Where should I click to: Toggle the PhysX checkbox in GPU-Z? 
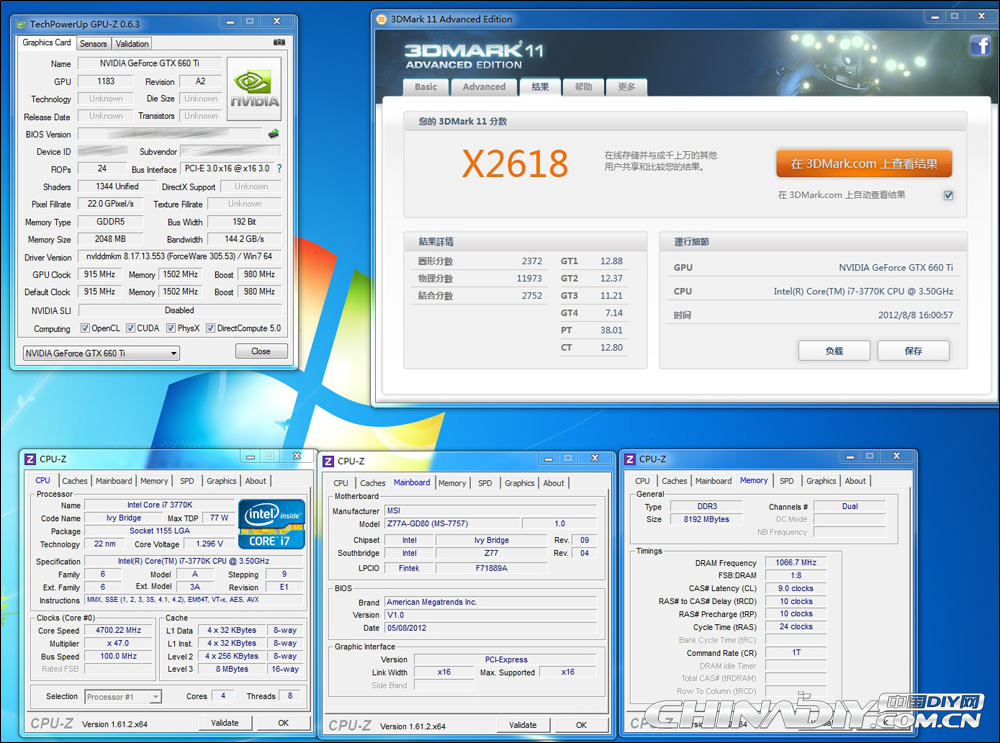click(171, 328)
